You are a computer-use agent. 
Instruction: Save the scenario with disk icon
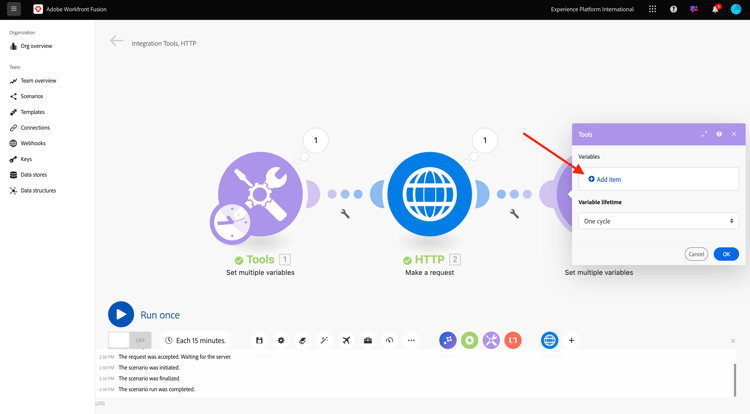[x=259, y=340]
